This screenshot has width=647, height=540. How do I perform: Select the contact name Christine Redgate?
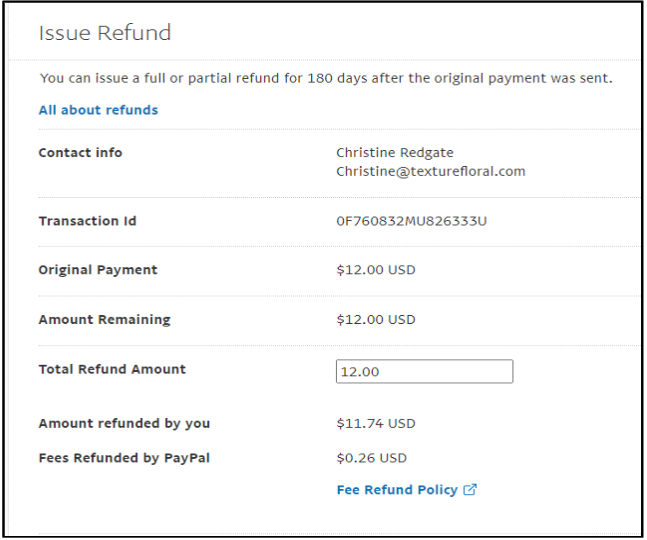click(395, 153)
